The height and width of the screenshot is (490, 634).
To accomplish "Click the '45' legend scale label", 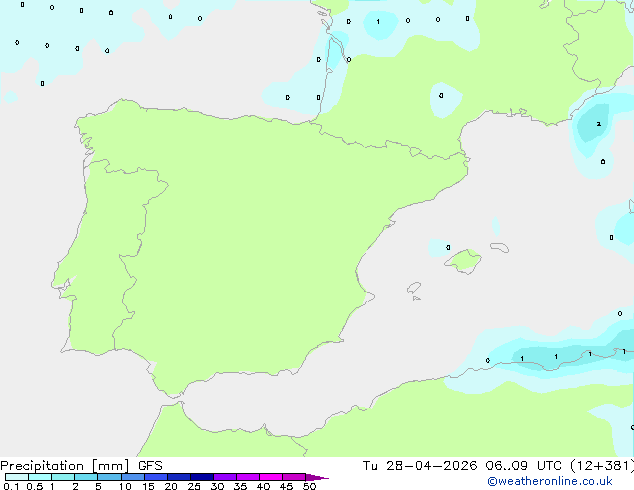I will [286, 486].
